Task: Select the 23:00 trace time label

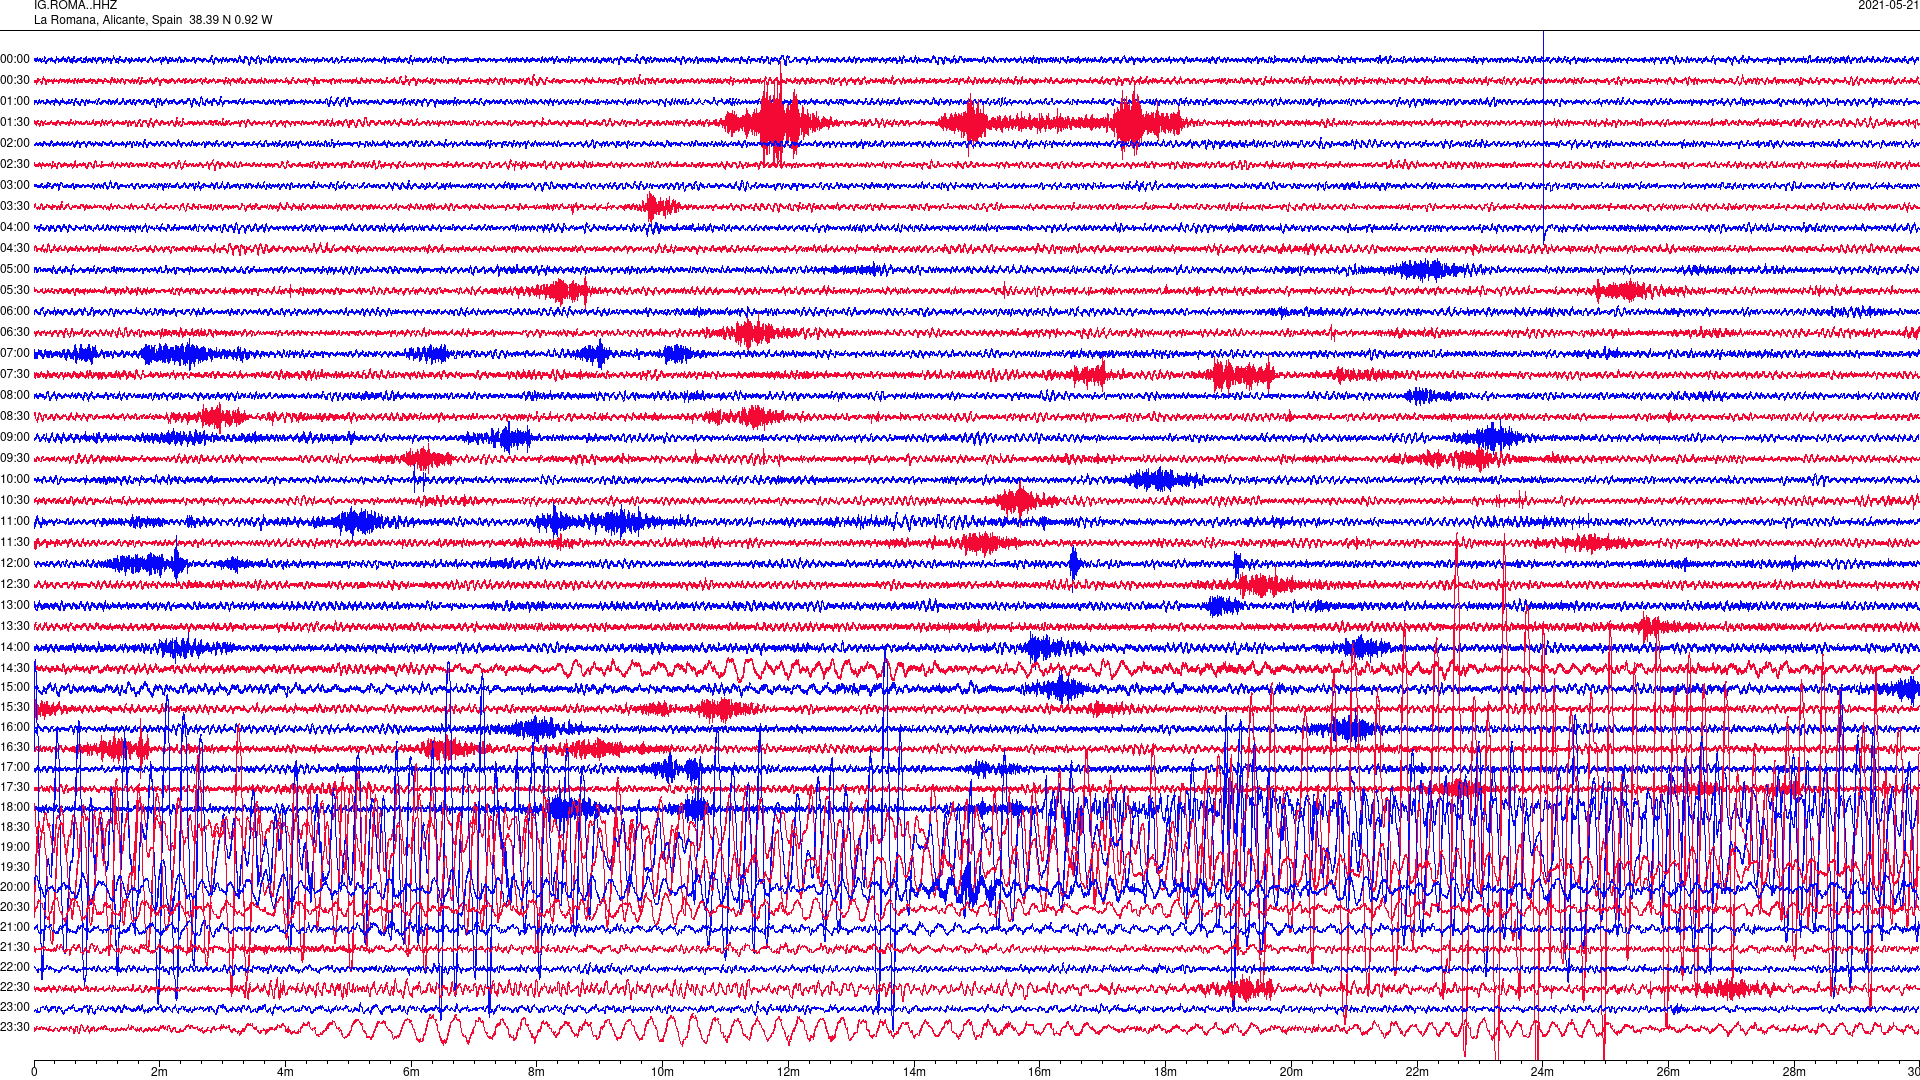Action: pos(15,1007)
